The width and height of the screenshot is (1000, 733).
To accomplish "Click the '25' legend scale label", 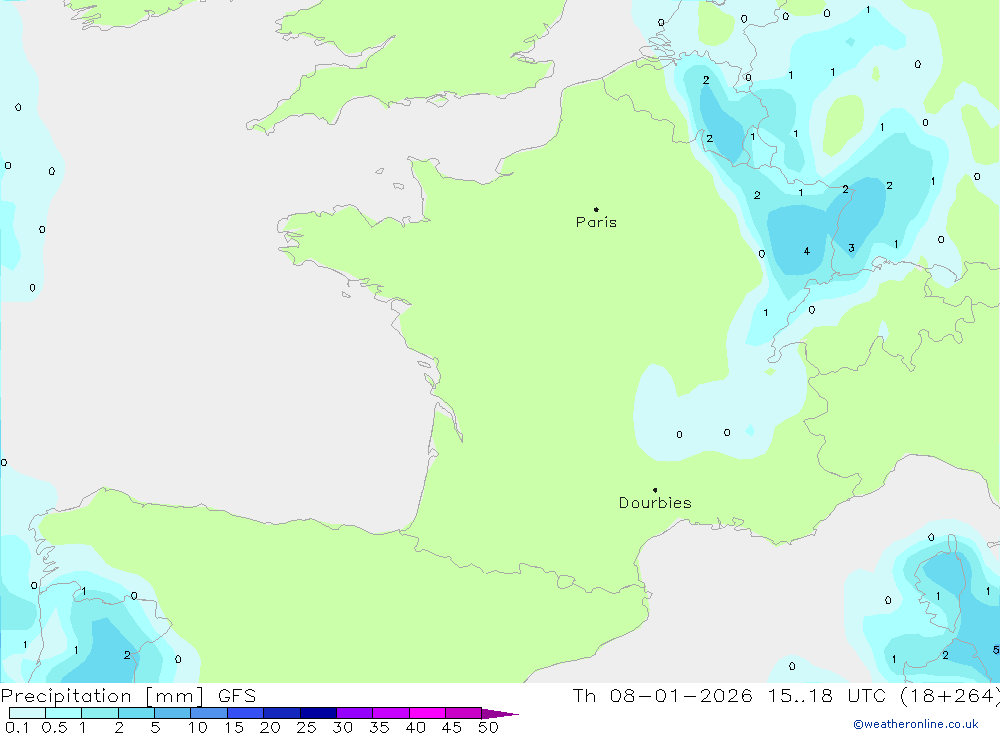I will 307,727.
